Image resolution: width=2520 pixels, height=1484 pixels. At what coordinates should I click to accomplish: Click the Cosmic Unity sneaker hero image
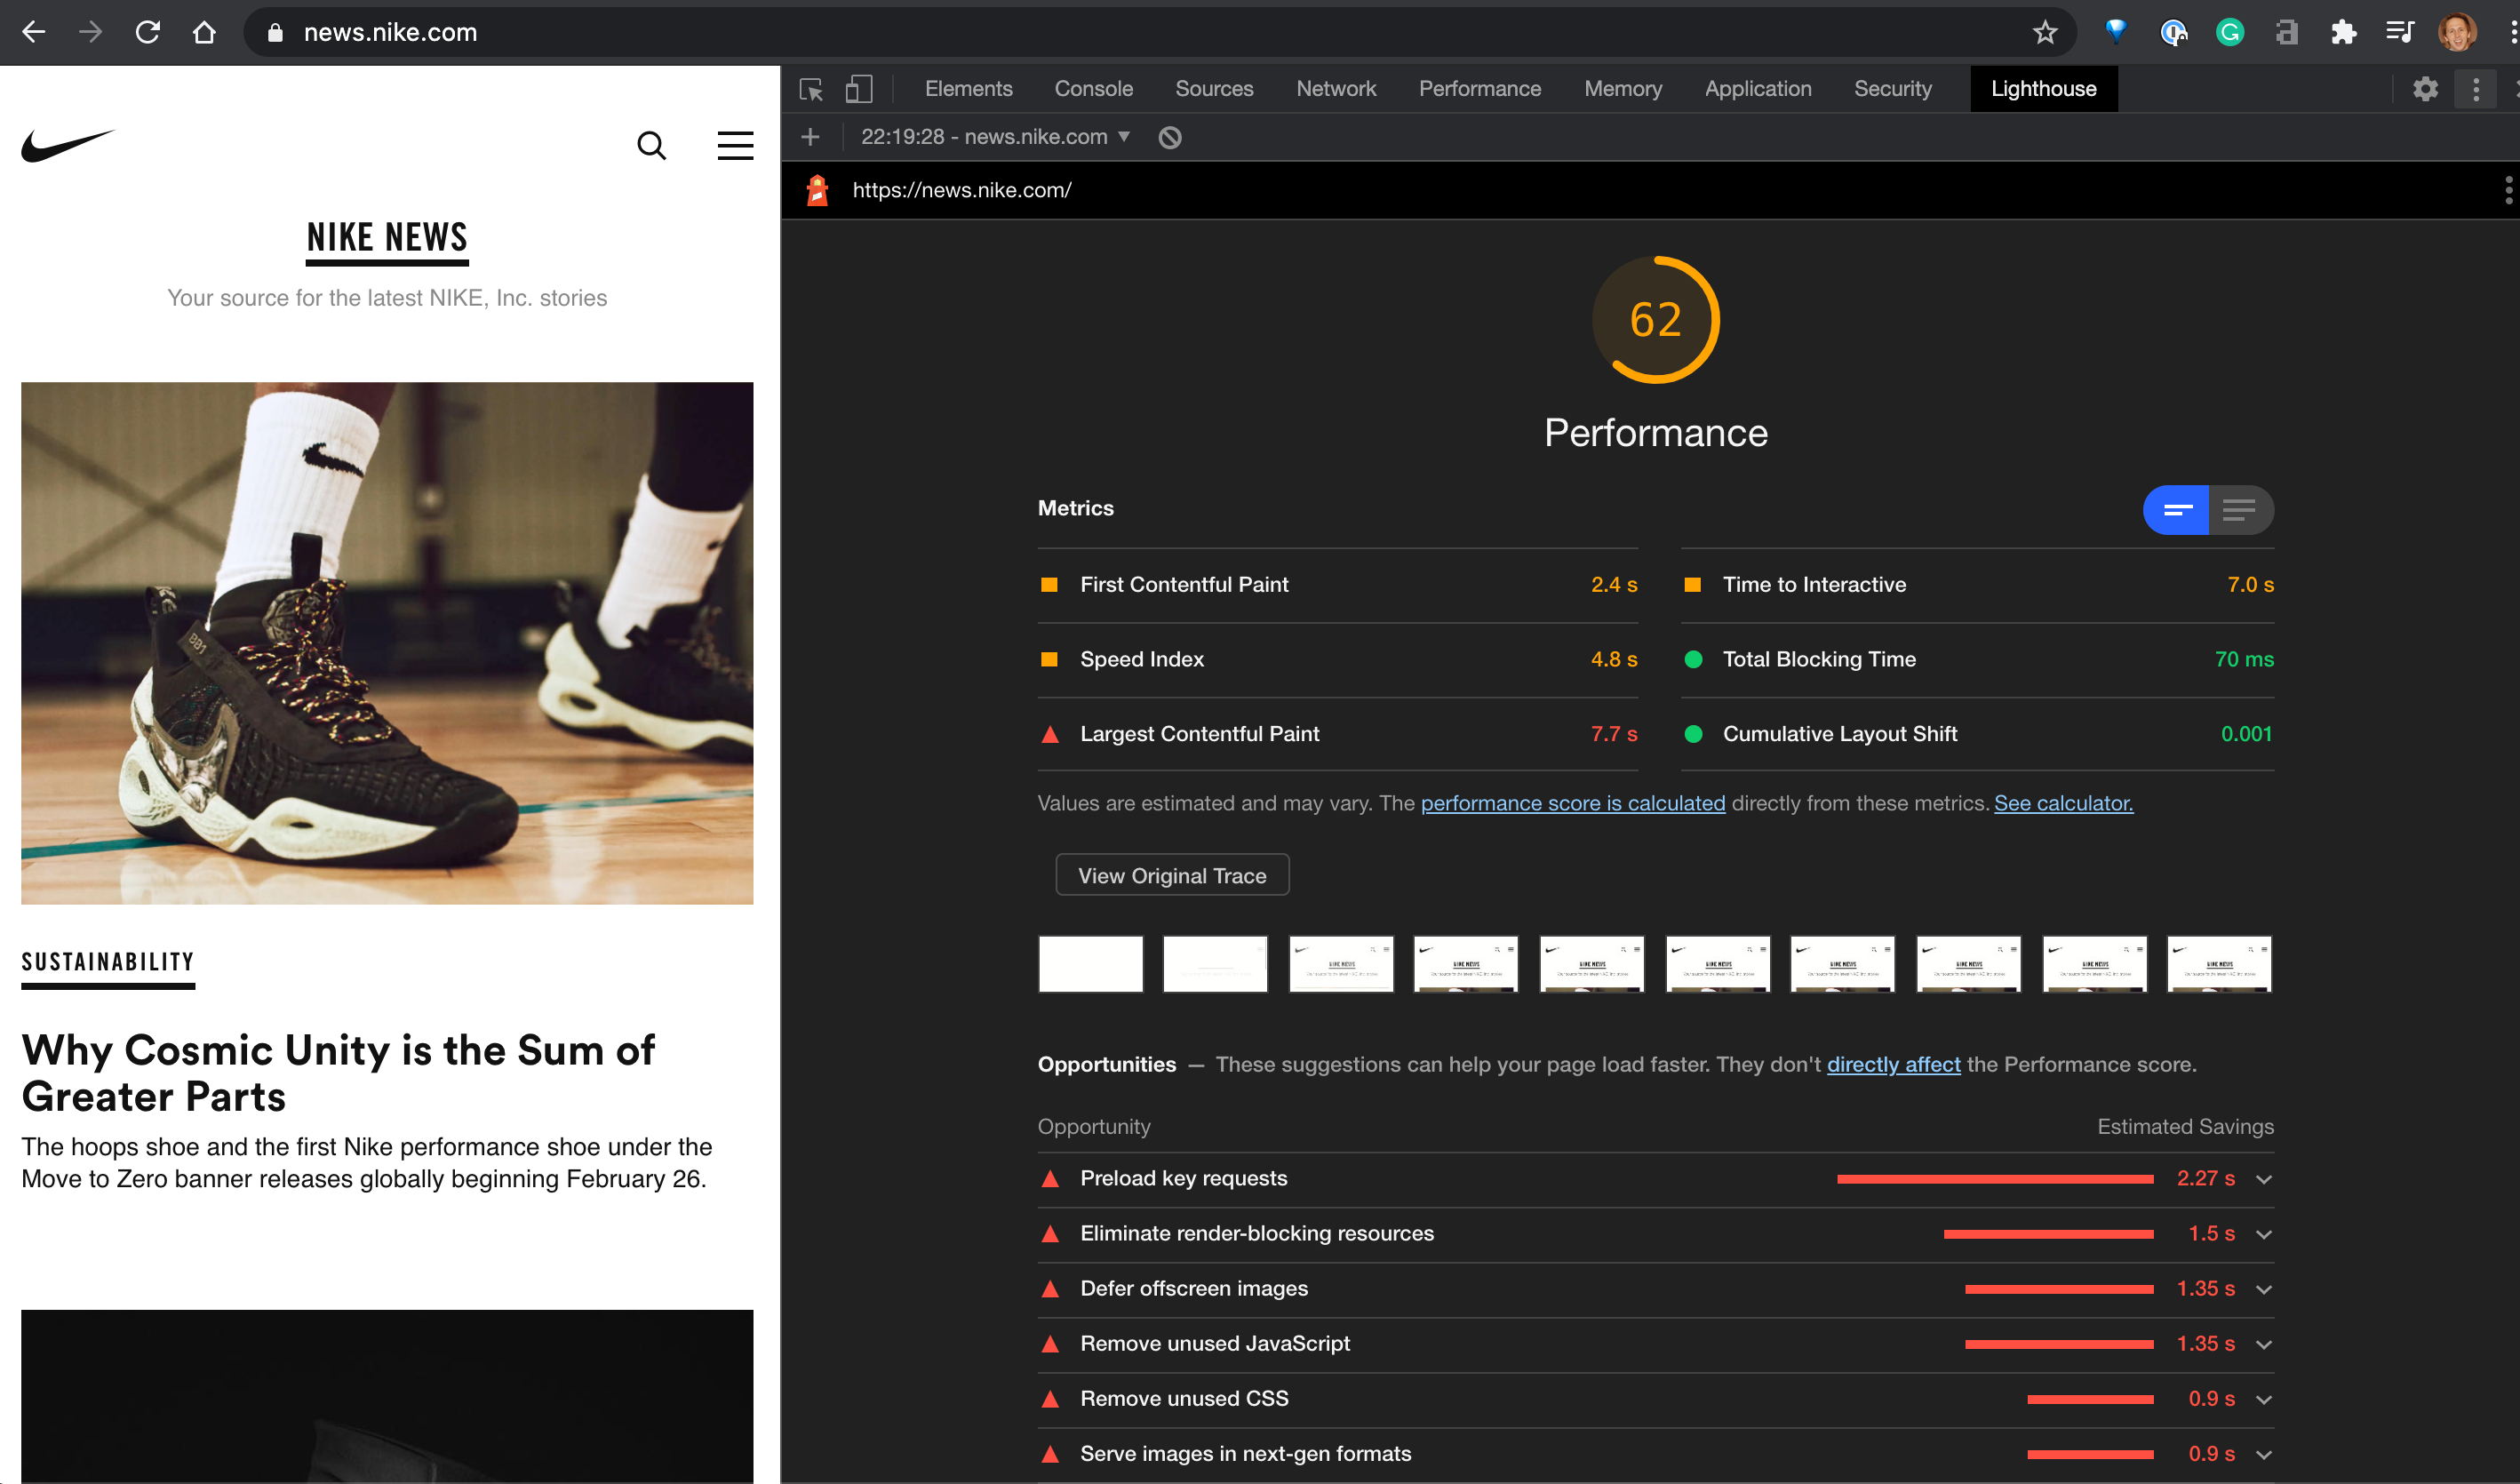(387, 643)
